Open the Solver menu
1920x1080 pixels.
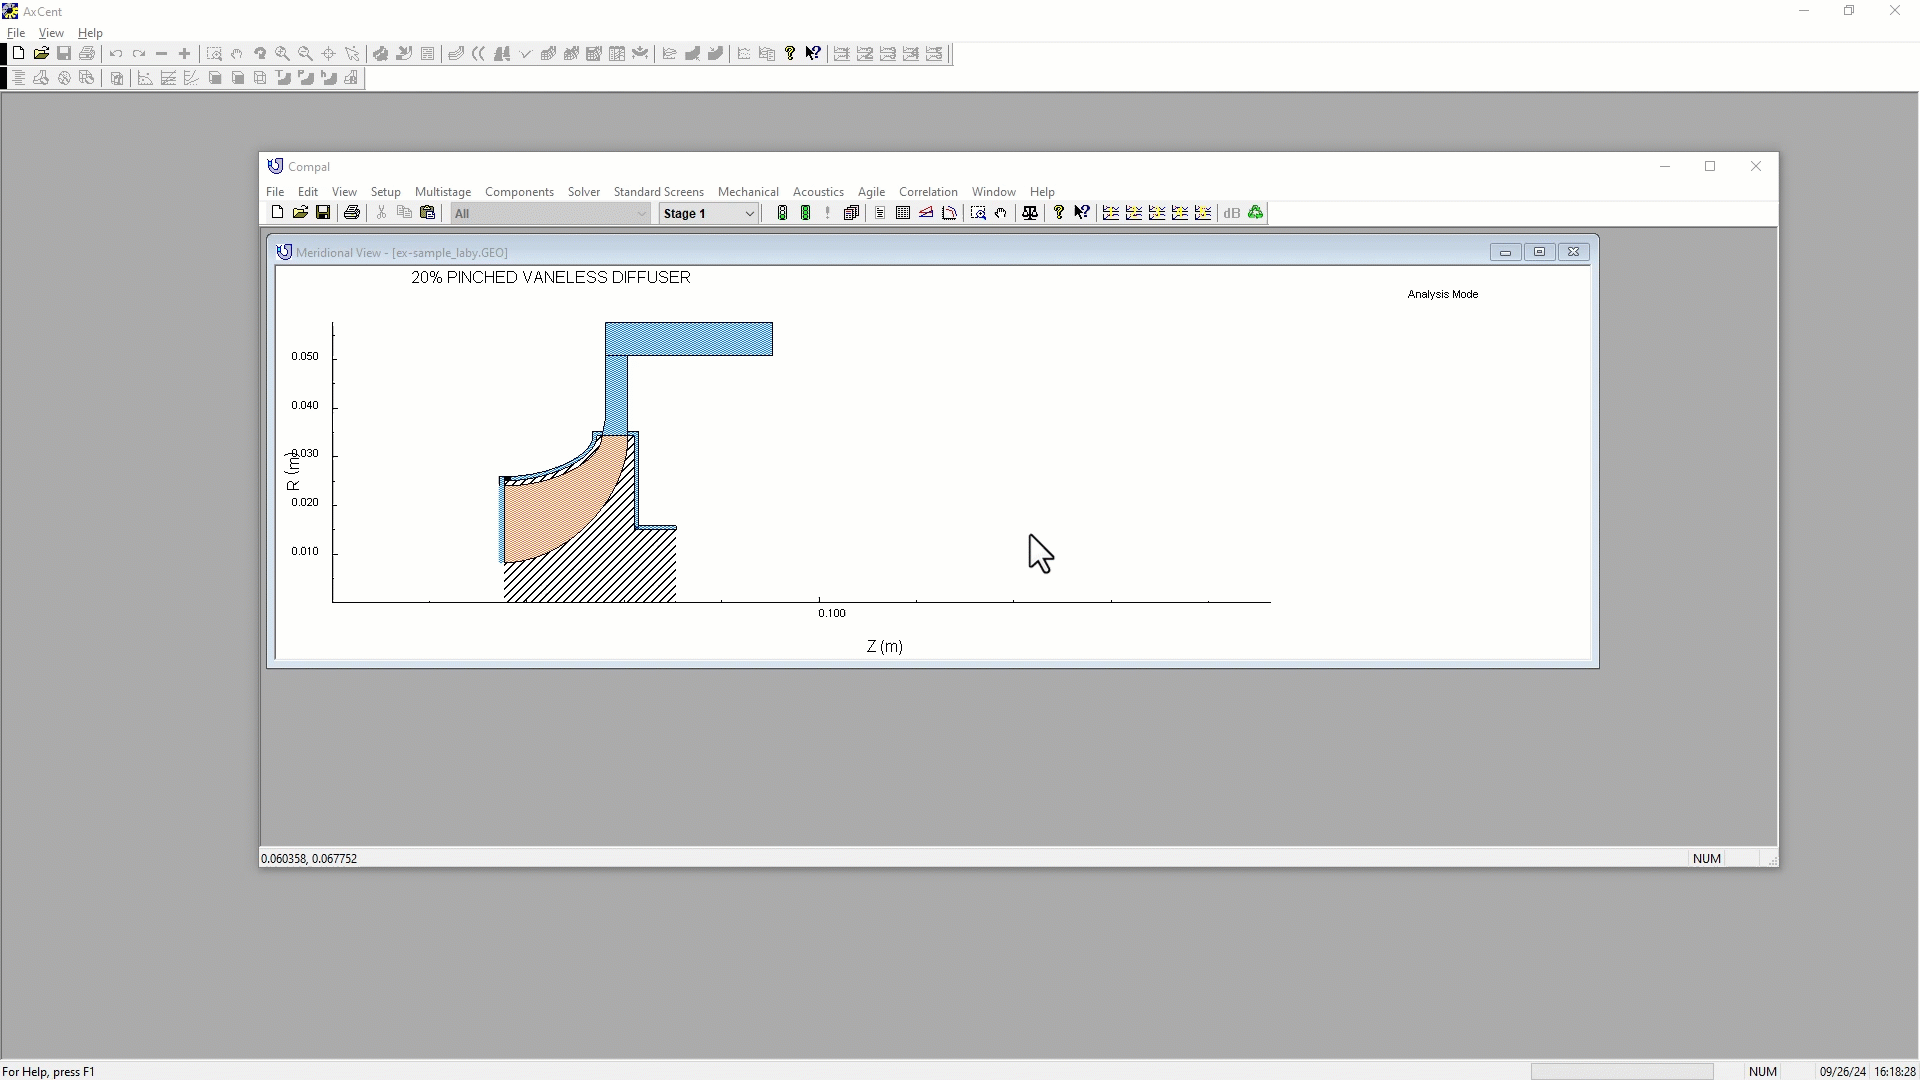click(x=583, y=192)
